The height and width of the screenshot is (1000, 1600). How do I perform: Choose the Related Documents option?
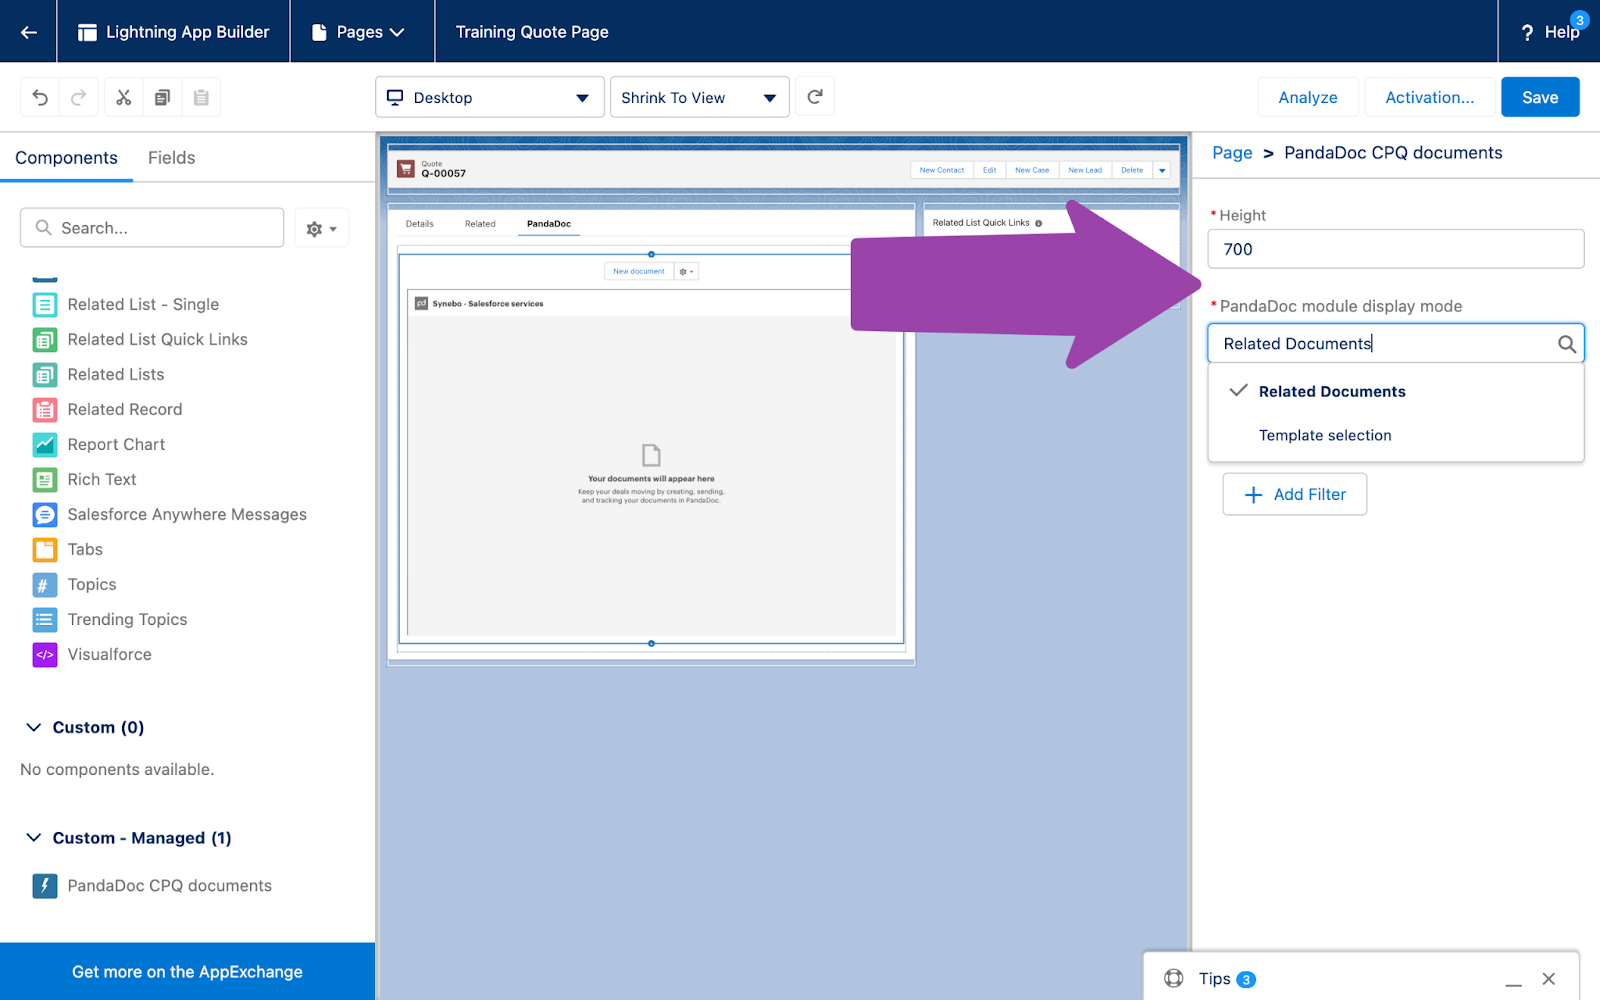(1396, 391)
